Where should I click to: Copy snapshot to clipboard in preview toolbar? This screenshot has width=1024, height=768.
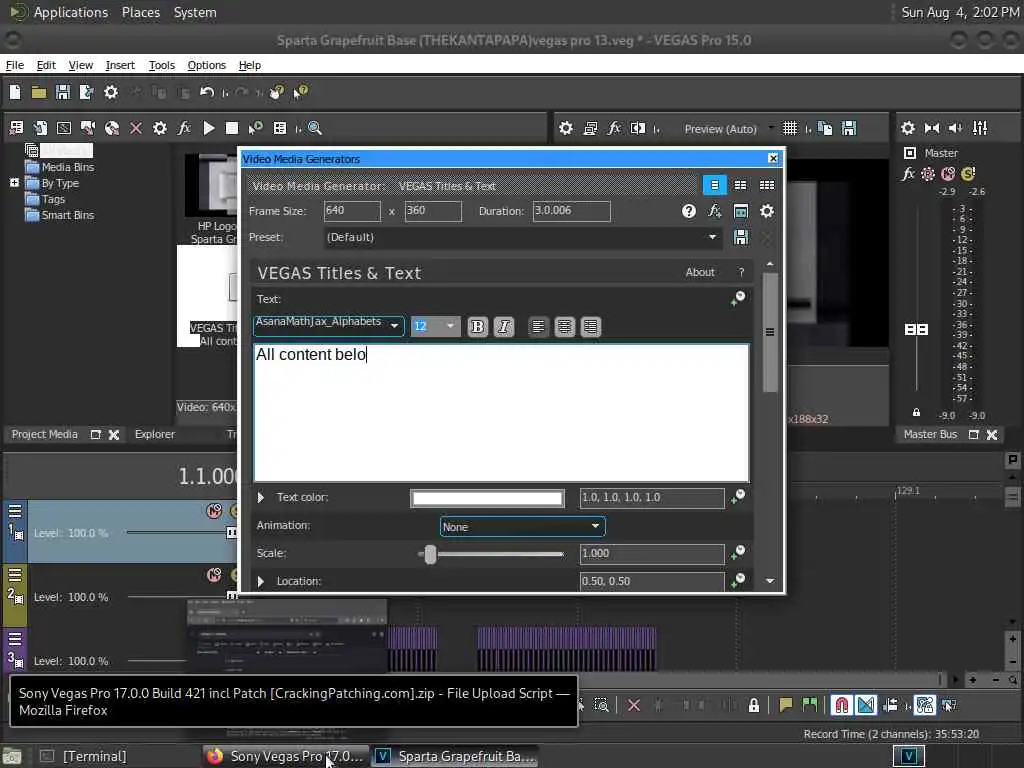click(825, 129)
